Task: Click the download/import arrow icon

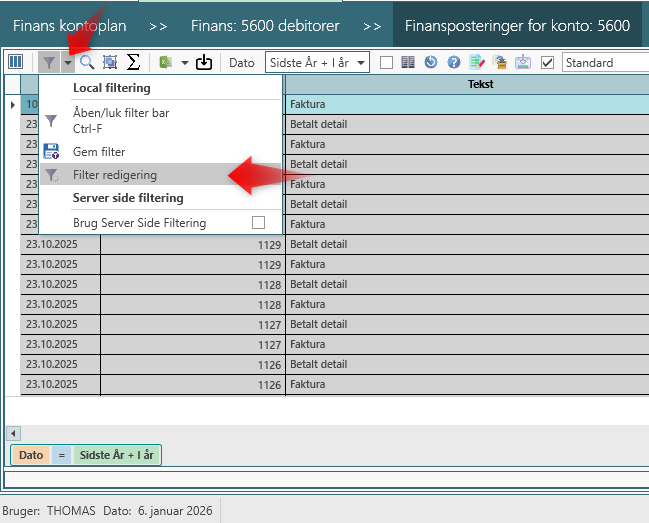Action: (x=204, y=62)
